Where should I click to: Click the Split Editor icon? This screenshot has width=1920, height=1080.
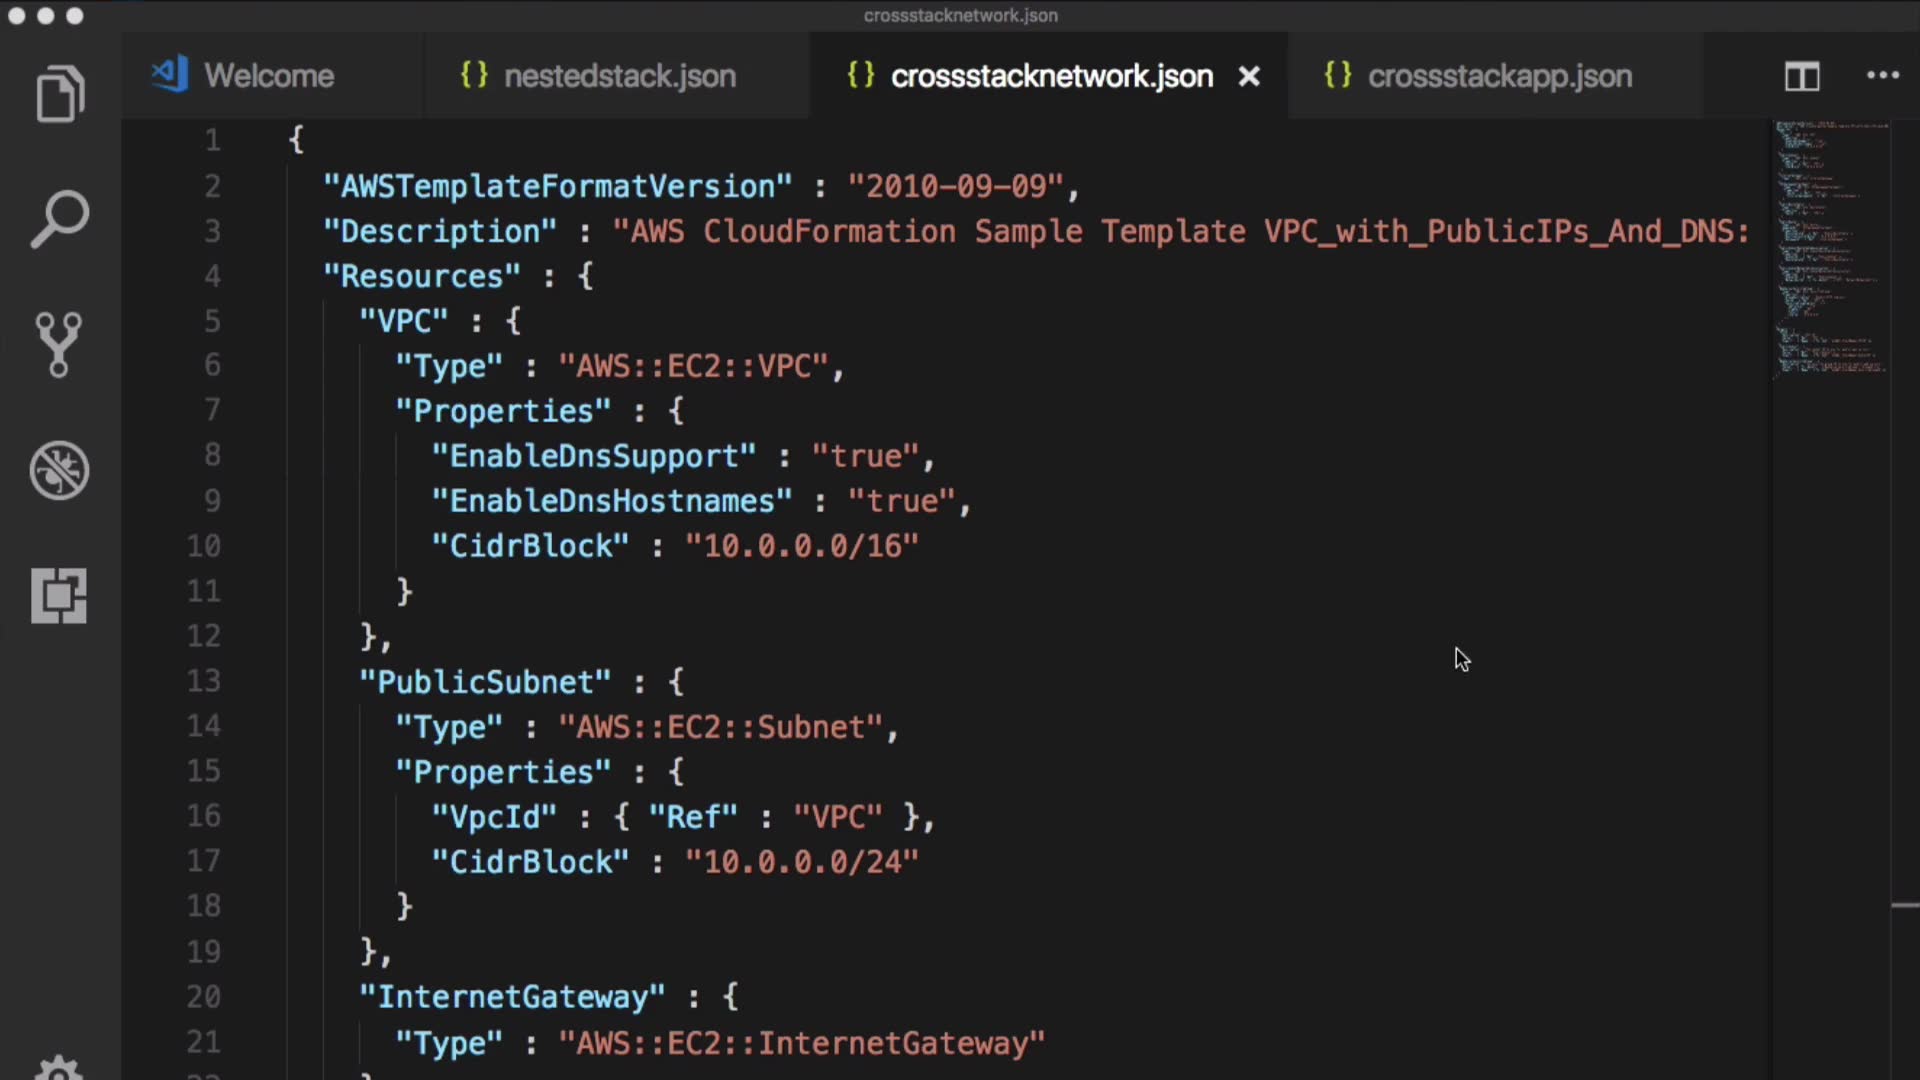pos(1802,76)
